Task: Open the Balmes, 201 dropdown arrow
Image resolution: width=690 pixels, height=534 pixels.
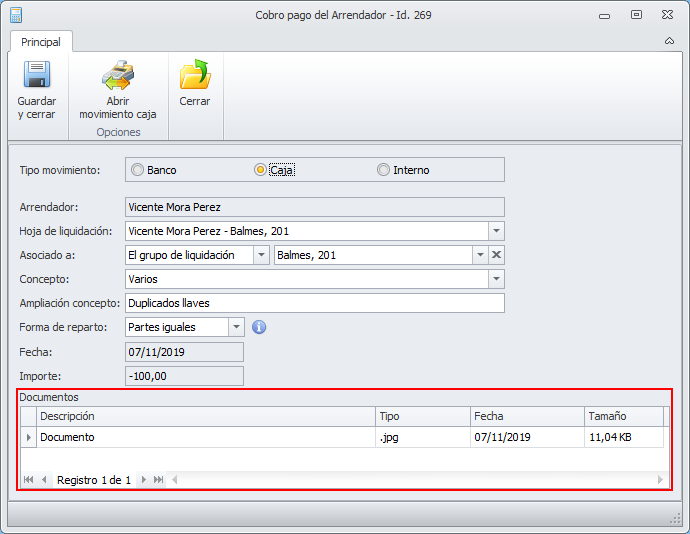Action: (481, 255)
